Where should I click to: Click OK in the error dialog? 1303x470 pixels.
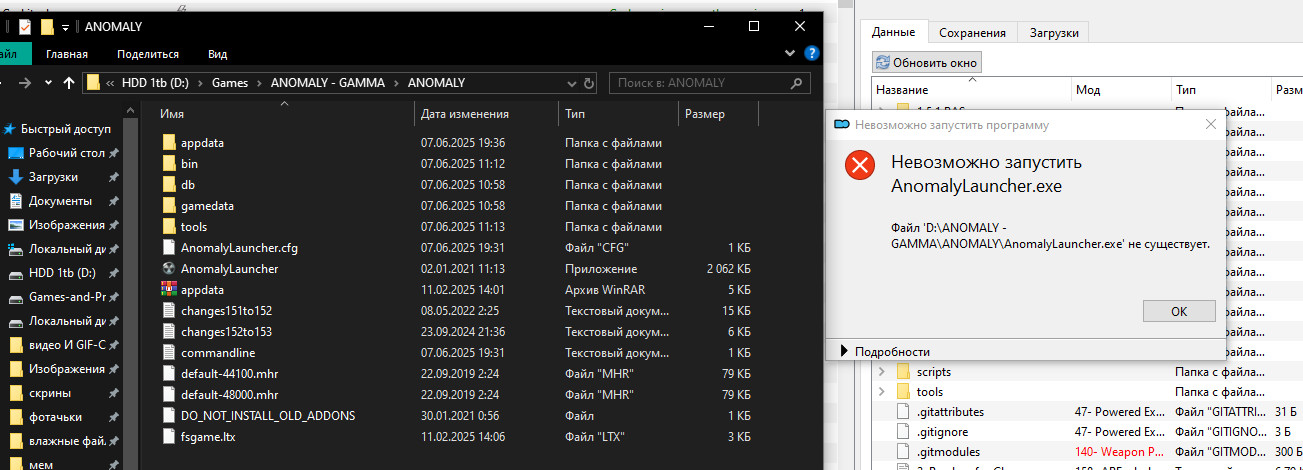(1178, 311)
